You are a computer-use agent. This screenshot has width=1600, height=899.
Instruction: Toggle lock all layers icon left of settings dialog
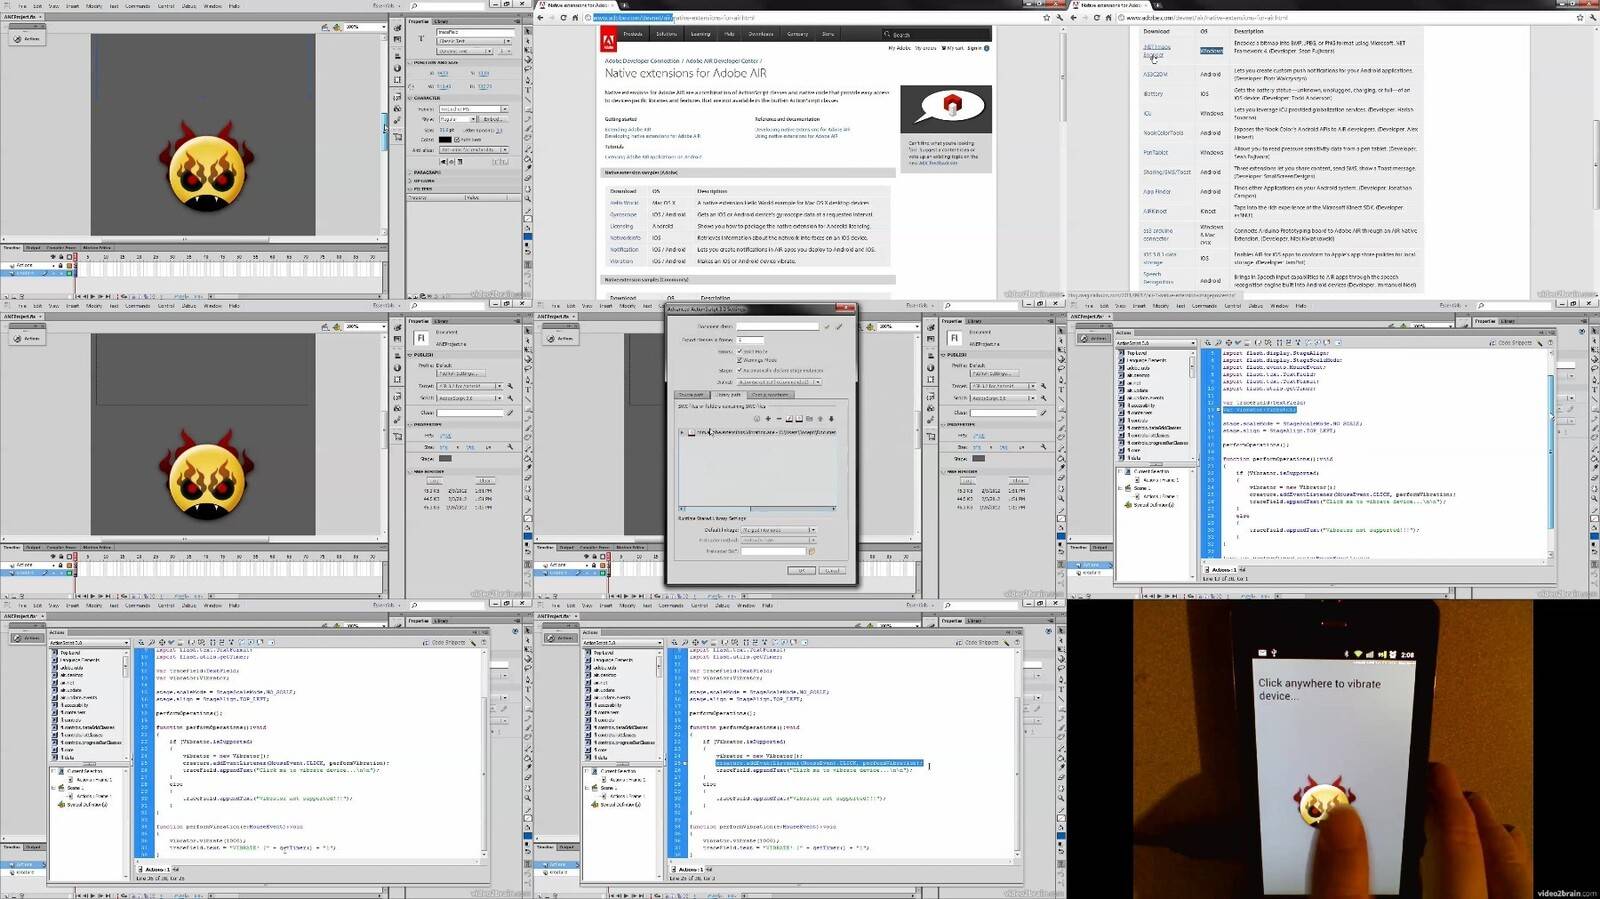pyautogui.click(x=594, y=556)
